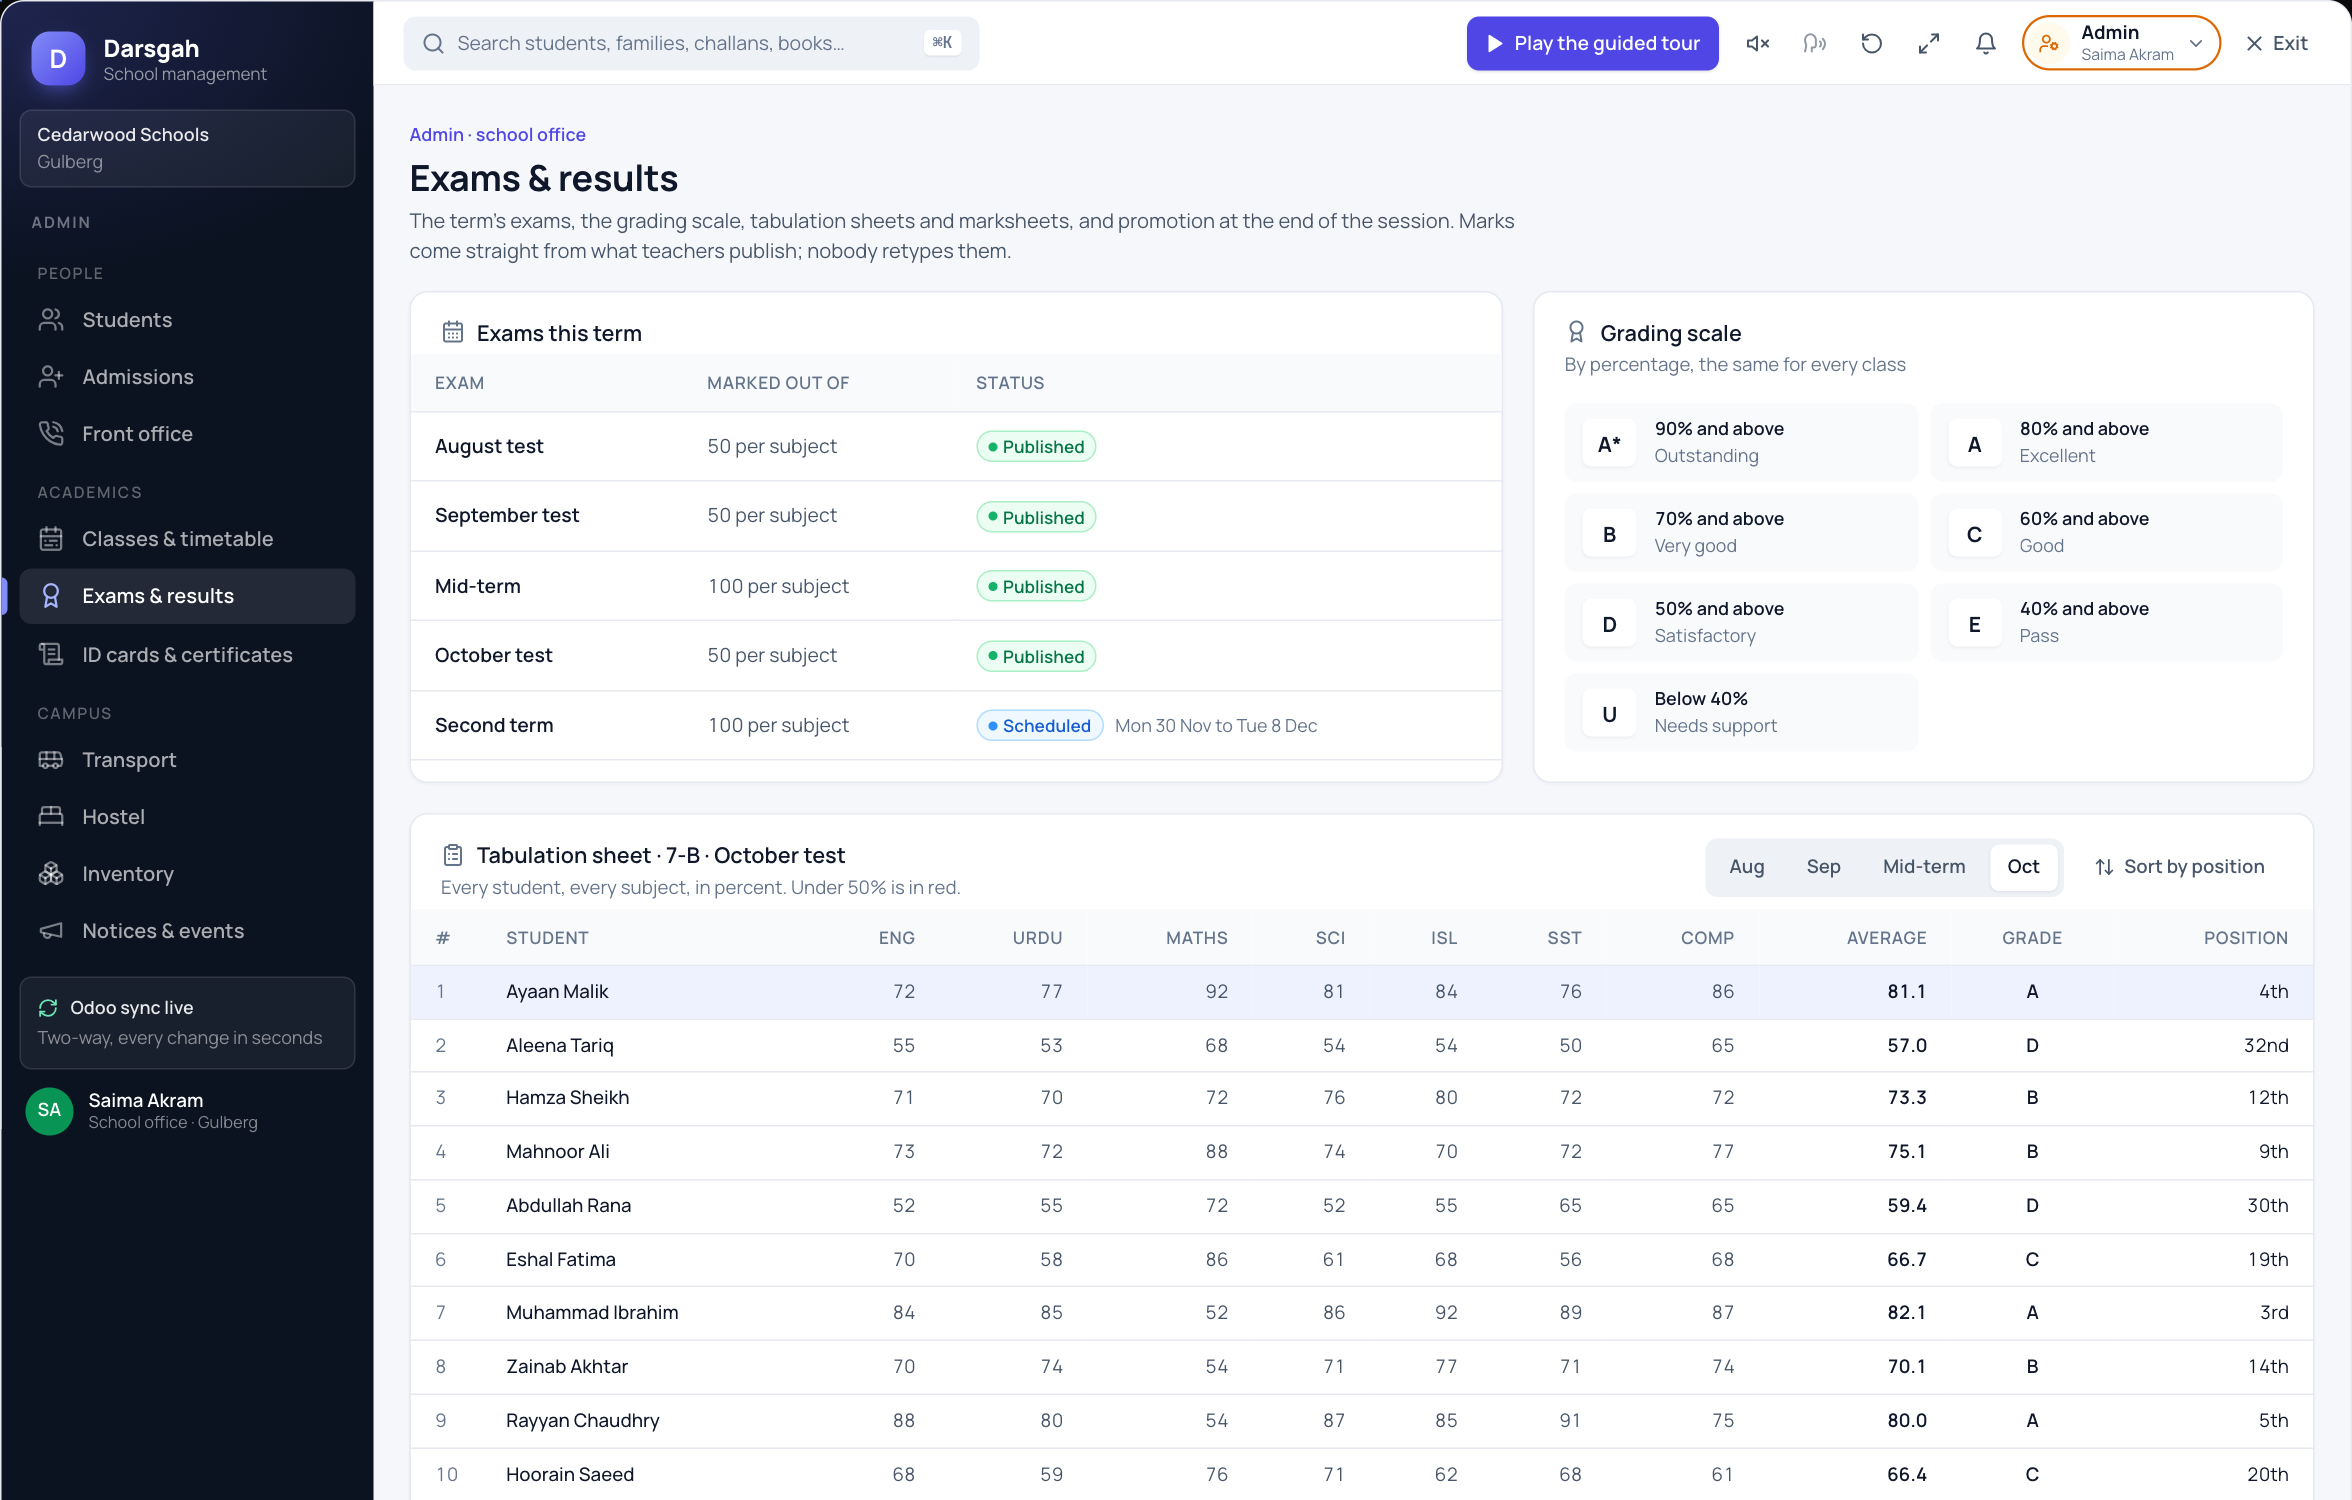Click the August test Published badge
2352x1500 pixels.
[1035, 447]
